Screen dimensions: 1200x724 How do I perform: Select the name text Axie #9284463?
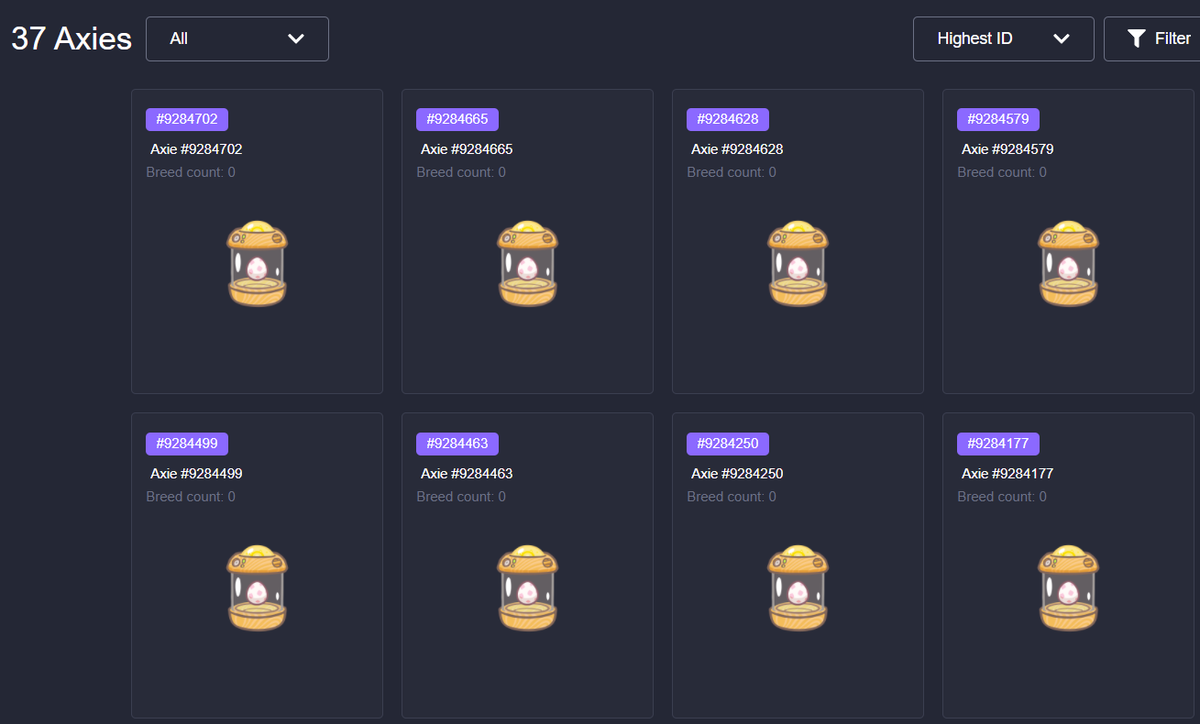tap(467, 473)
